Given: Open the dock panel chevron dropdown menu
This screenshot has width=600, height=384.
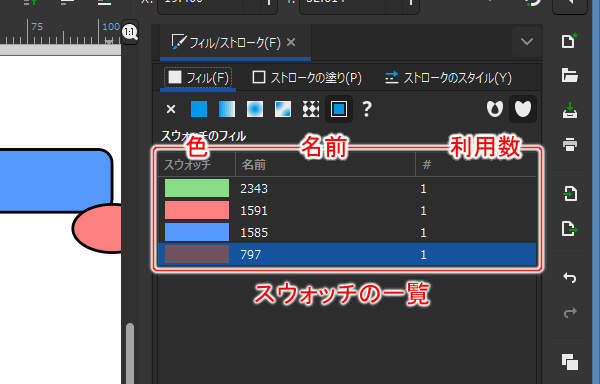Looking at the screenshot, I should [x=527, y=41].
